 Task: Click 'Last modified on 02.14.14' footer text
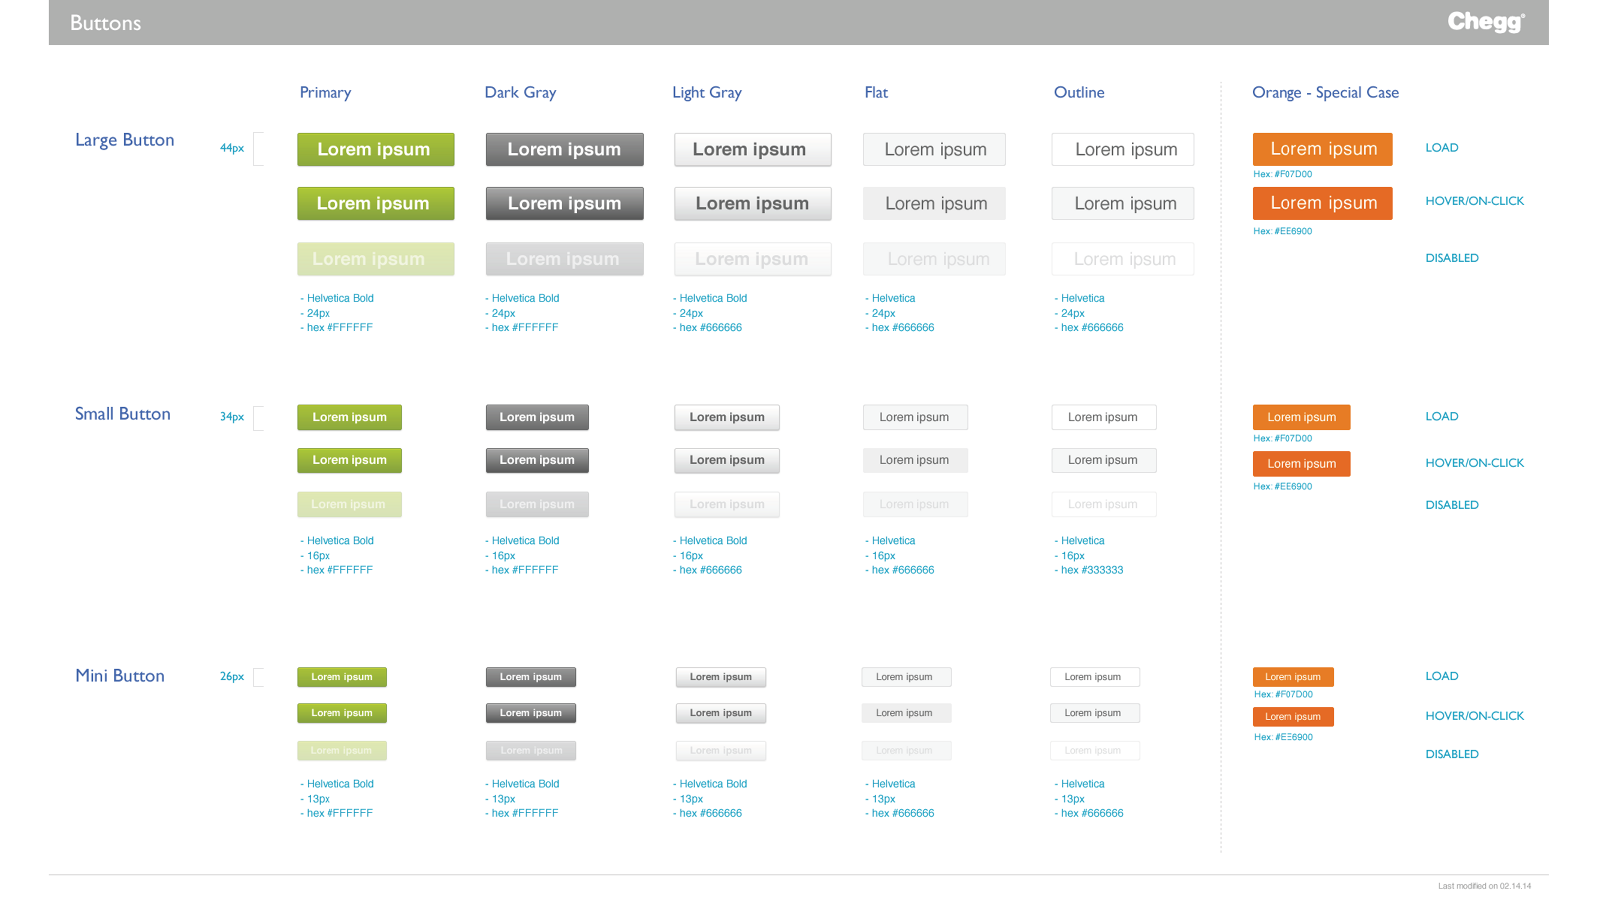1484,886
